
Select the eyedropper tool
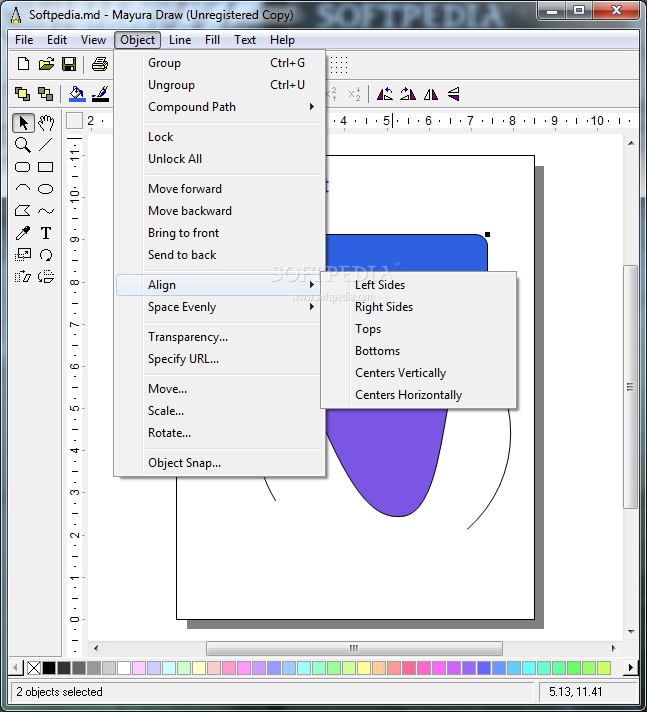pos(23,233)
